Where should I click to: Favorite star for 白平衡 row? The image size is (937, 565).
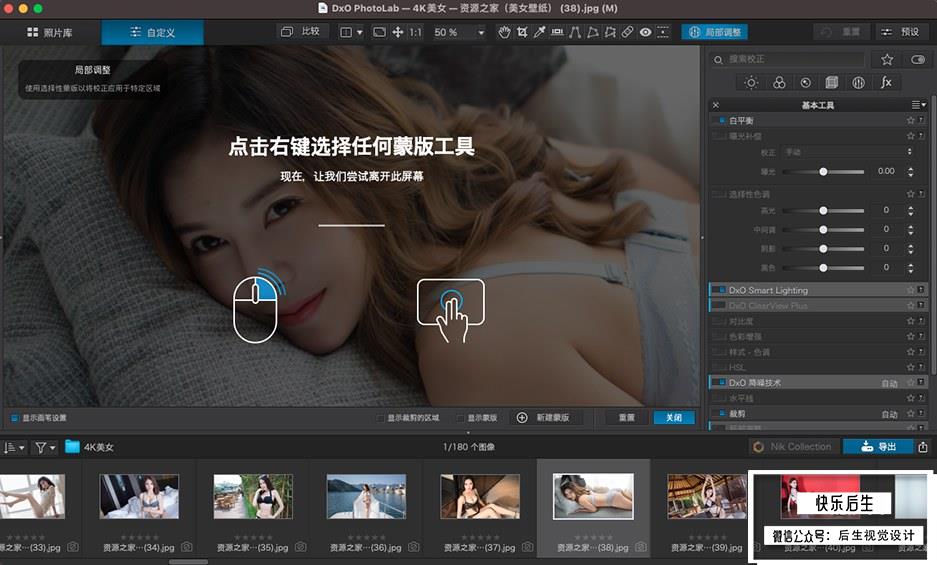911,120
